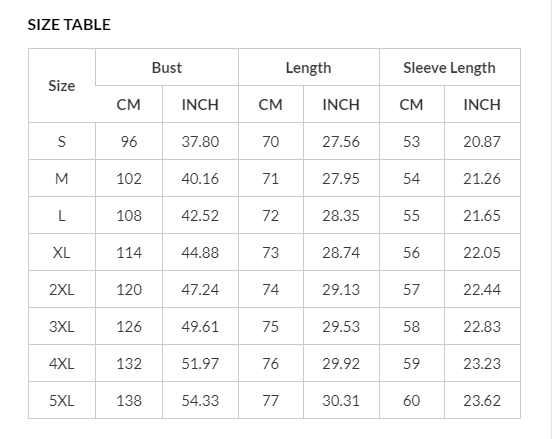555x439 pixels.
Task: Select the Bust column header
Action: [167, 67]
